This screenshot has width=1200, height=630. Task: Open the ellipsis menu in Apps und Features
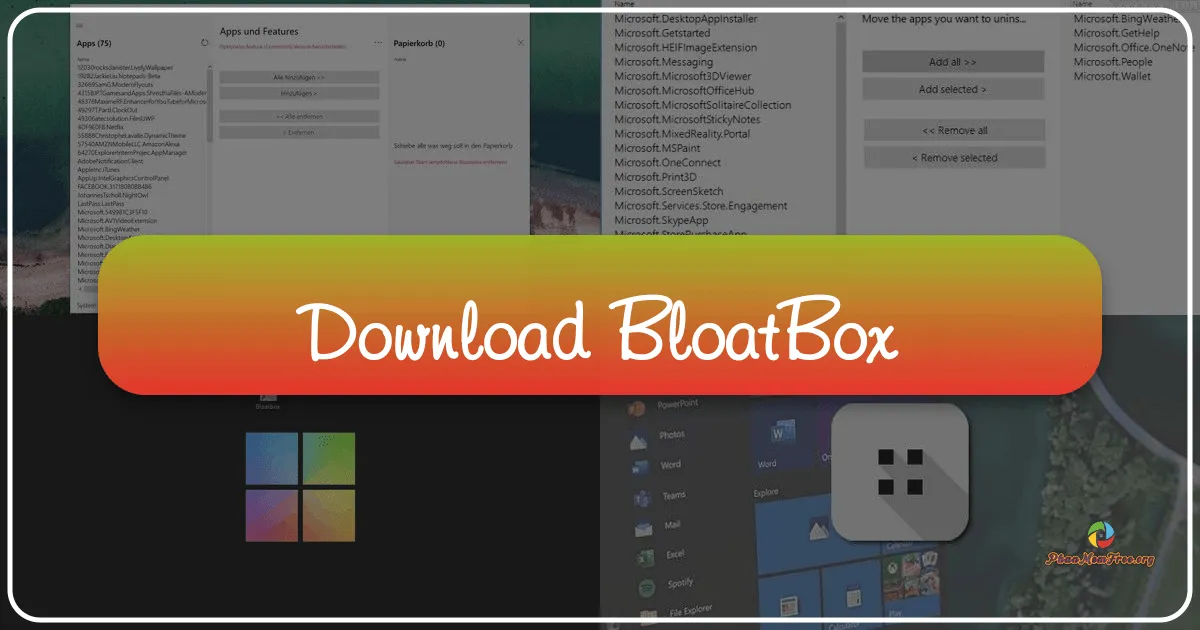pos(378,42)
